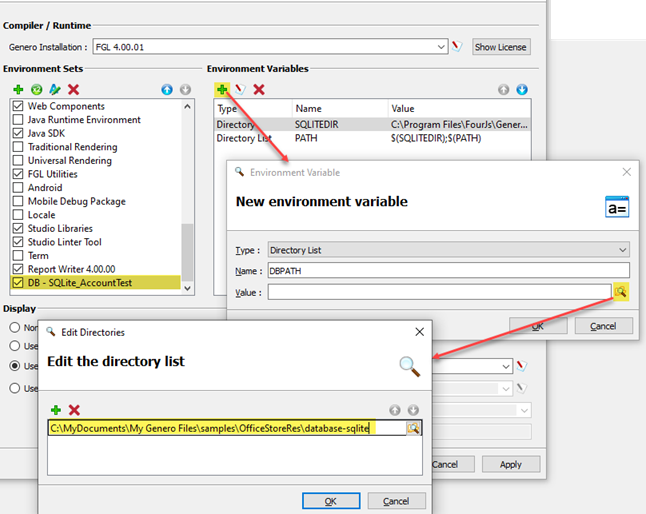This screenshot has width=646, height=514.
Task: Click the empty Value input field
Action: (x=439, y=292)
